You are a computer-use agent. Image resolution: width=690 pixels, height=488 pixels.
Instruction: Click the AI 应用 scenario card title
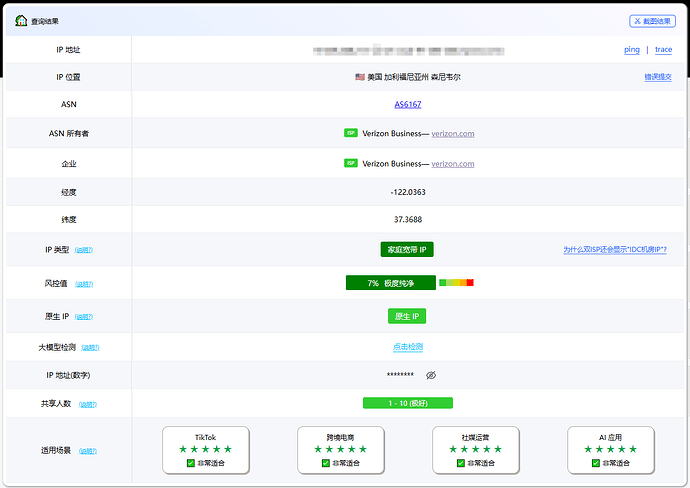(610, 437)
